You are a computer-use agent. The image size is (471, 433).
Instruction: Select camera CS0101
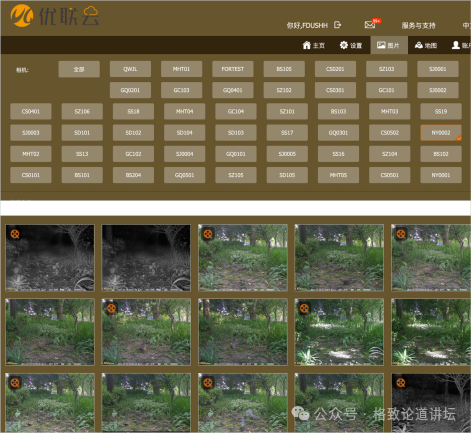click(x=31, y=175)
